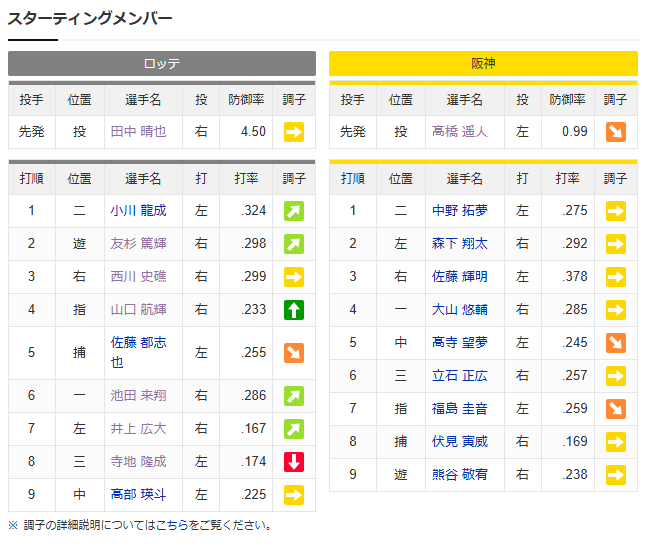Image resolution: width=646 pixels, height=546 pixels.
Task: Open player page for 池田 来翔
Action: pyautogui.click(x=138, y=396)
